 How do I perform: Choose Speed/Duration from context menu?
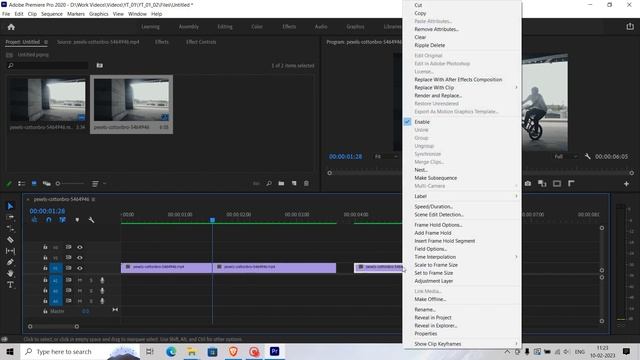tap(433, 207)
